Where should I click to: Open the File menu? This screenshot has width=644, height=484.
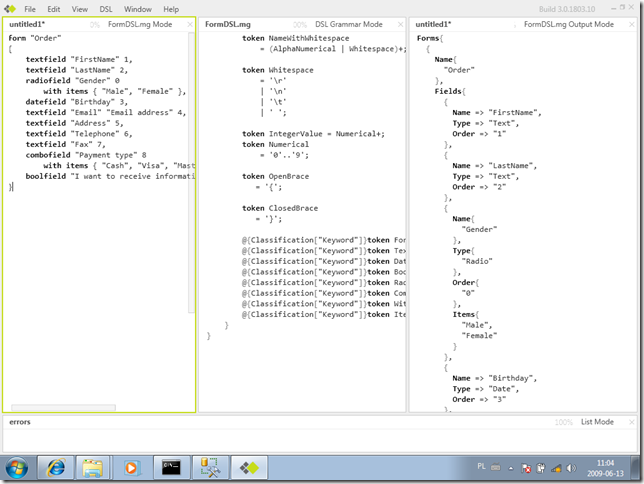click(30, 9)
